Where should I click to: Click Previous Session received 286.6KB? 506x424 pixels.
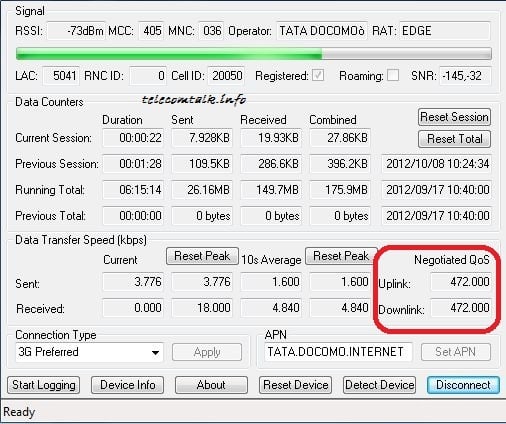(x=271, y=164)
